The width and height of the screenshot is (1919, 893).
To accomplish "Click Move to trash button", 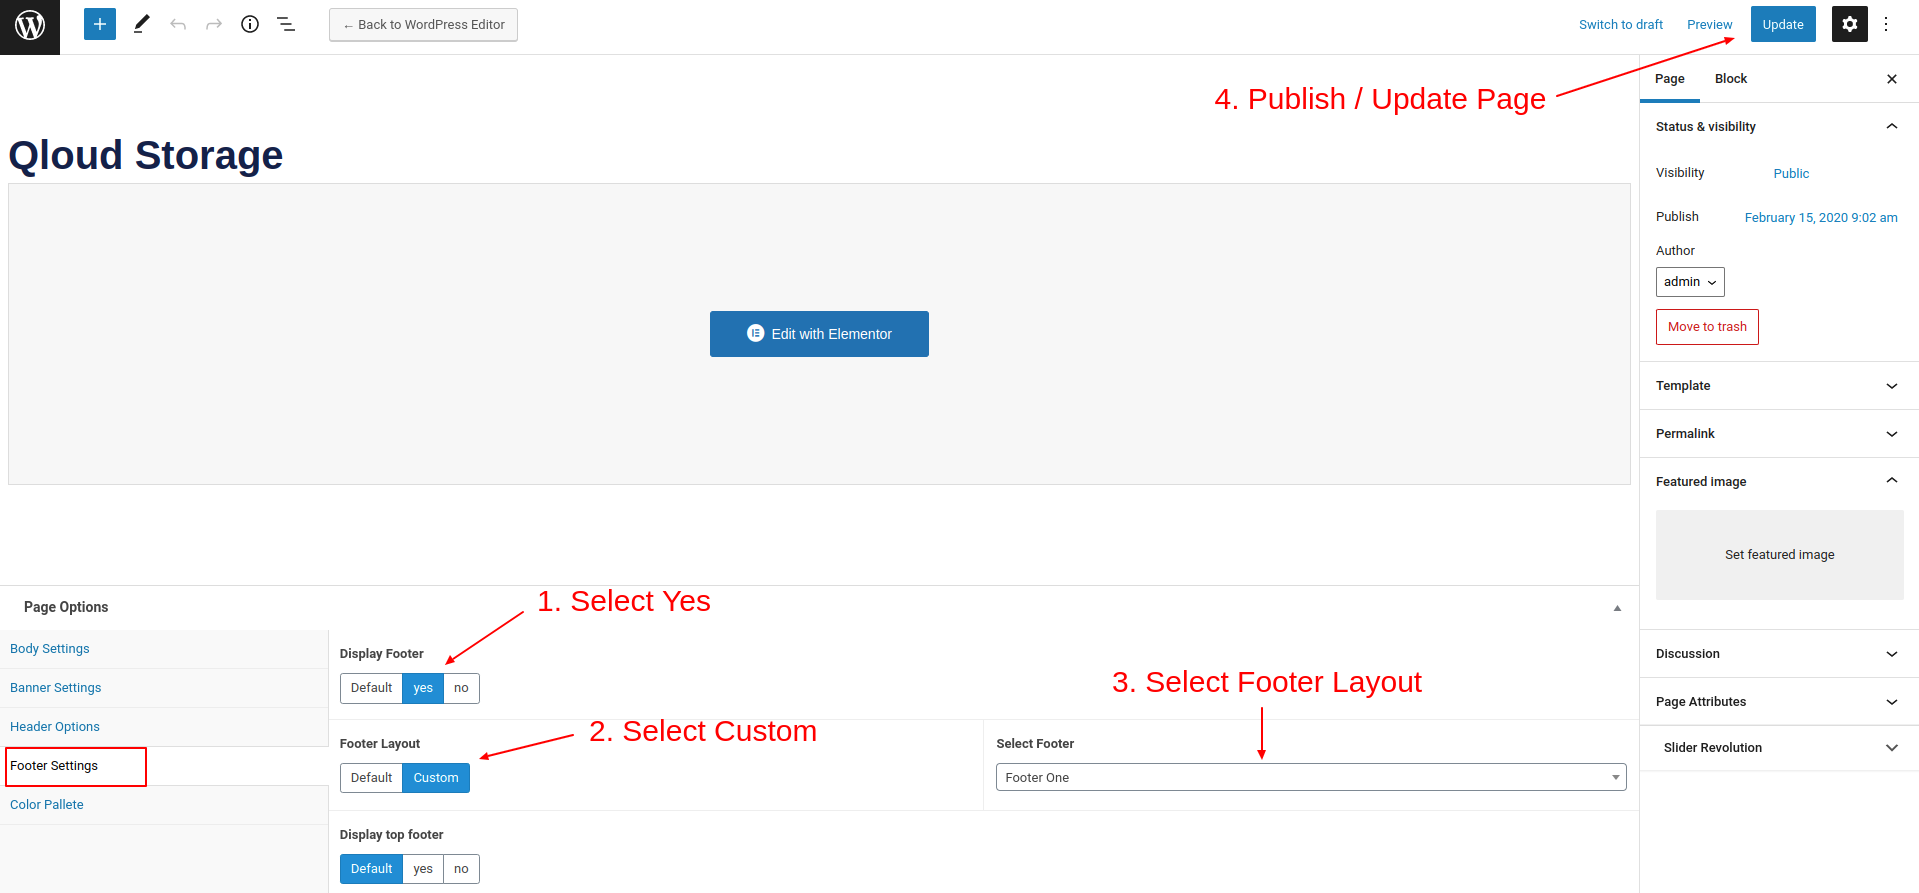I will 1707,327.
